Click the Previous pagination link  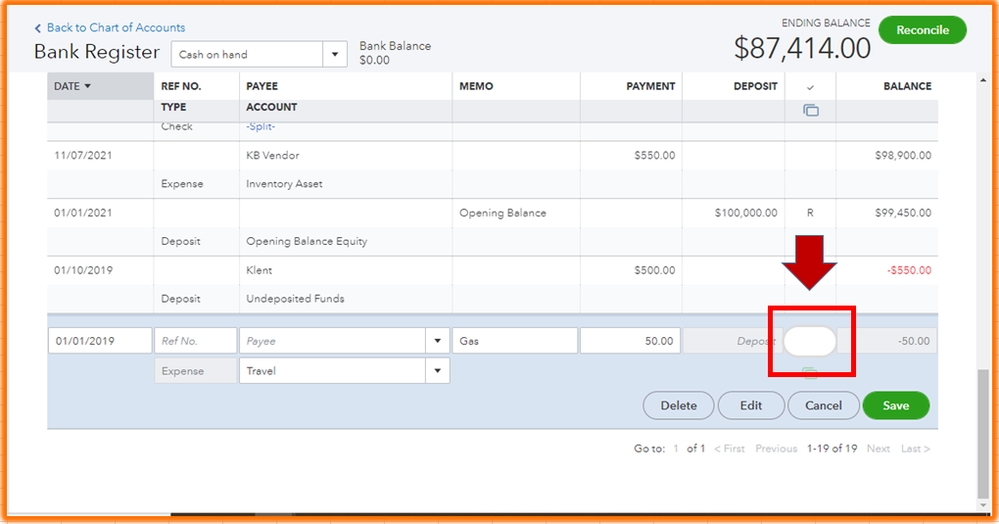[776, 449]
